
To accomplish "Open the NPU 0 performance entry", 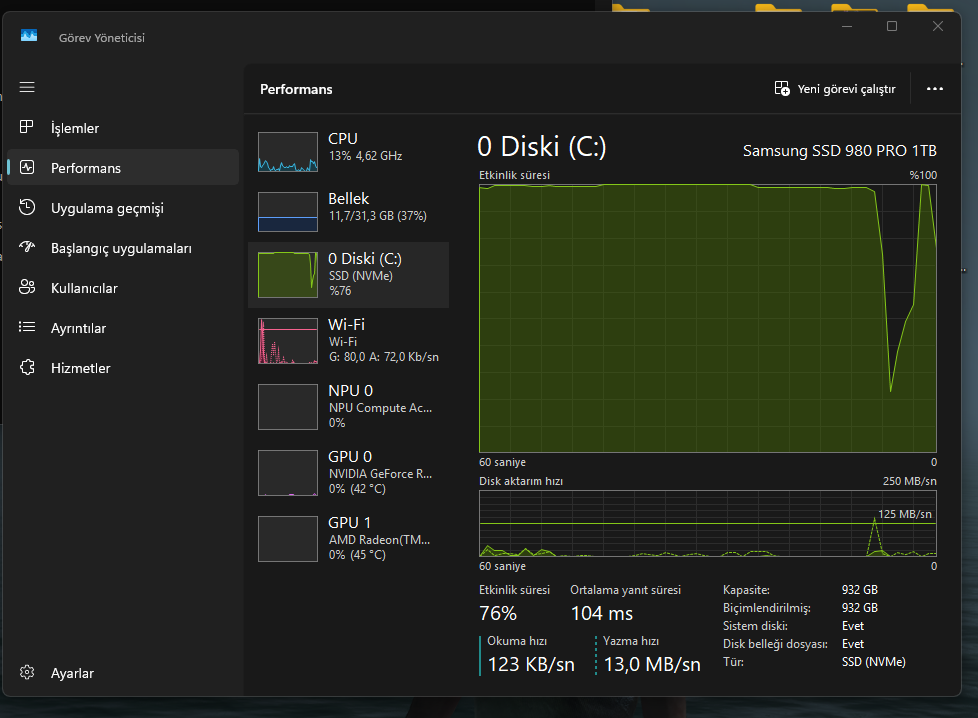I will click(x=349, y=407).
